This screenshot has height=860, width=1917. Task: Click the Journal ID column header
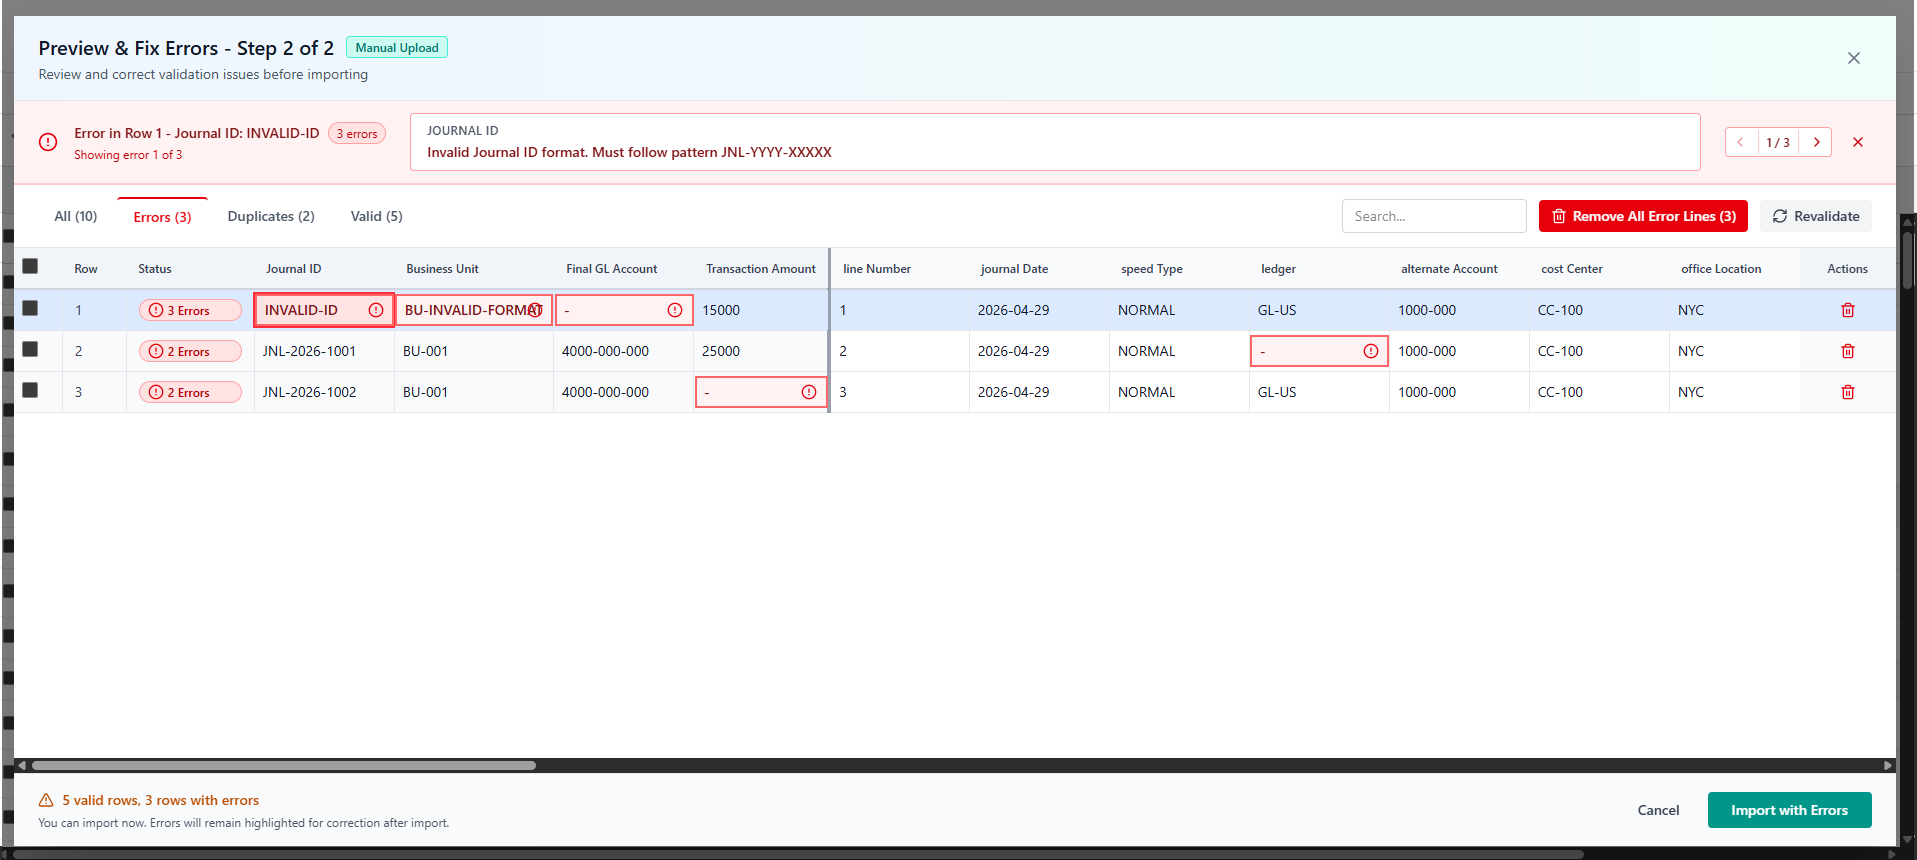pyautogui.click(x=294, y=269)
